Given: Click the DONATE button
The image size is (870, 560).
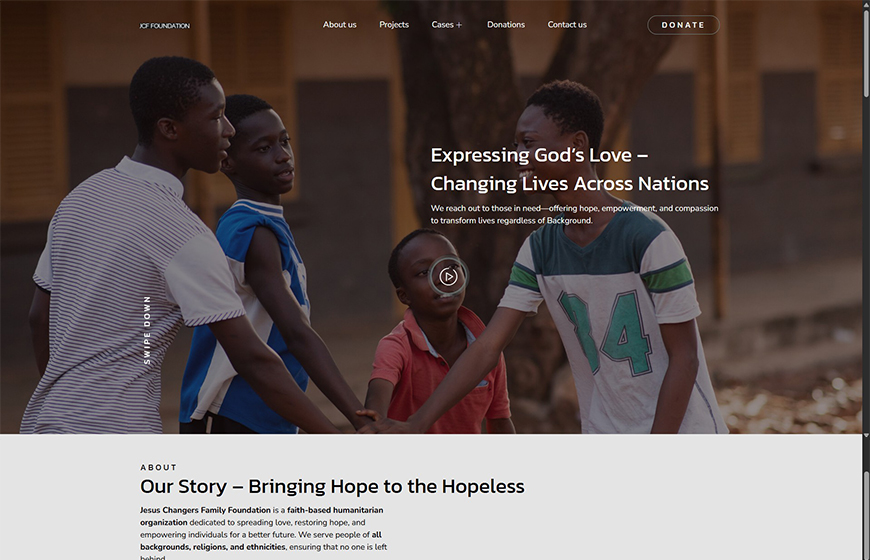Looking at the screenshot, I should pos(683,25).
